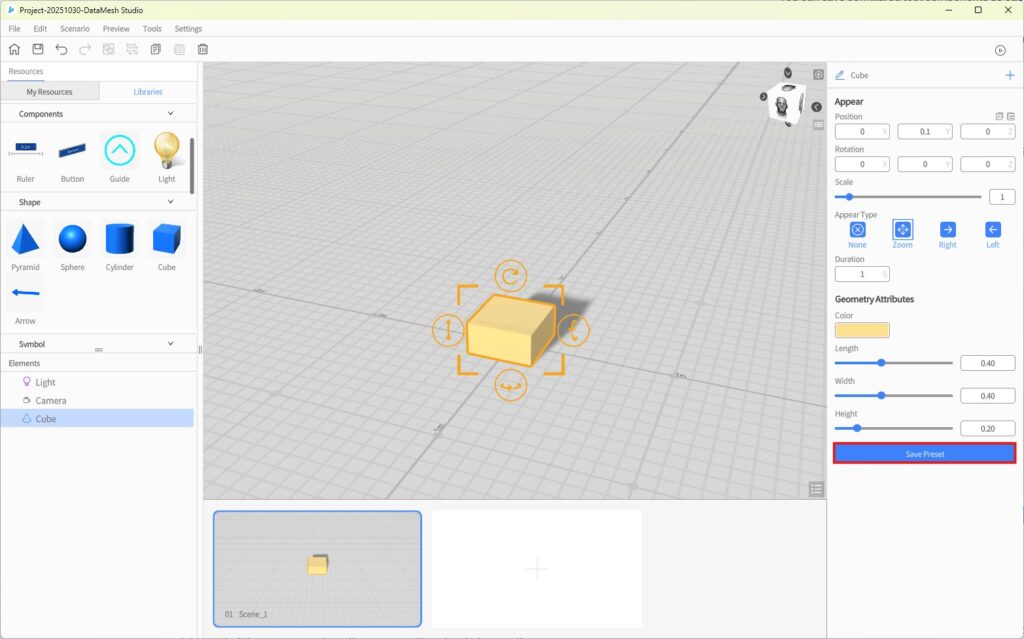Pick the Guide component
Viewport: 1024px width, 639px height.
point(119,151)
